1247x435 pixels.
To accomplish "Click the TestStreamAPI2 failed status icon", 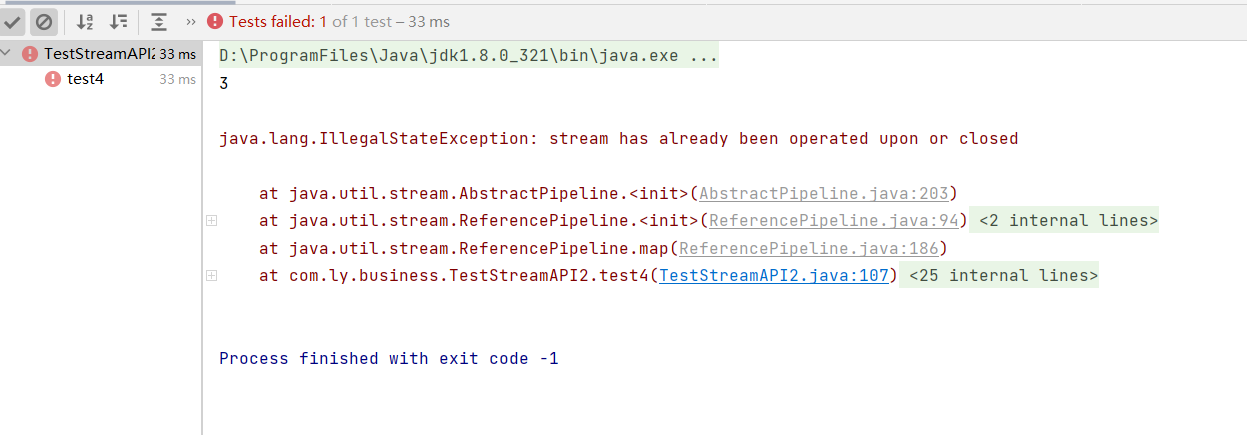I will point(30,54).
